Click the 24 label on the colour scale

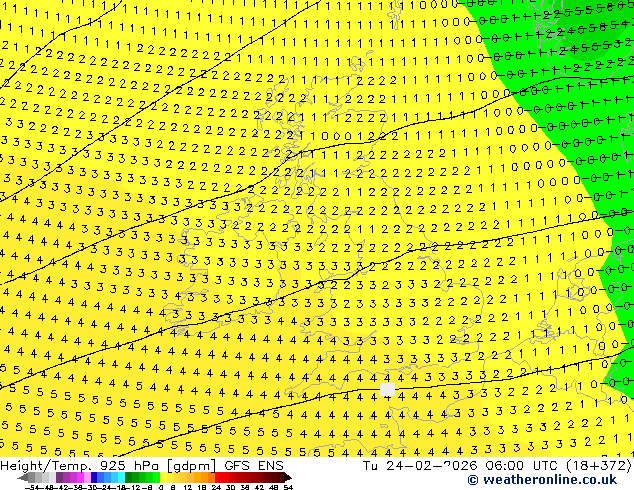pyautogui.click(x=216, y=488)
